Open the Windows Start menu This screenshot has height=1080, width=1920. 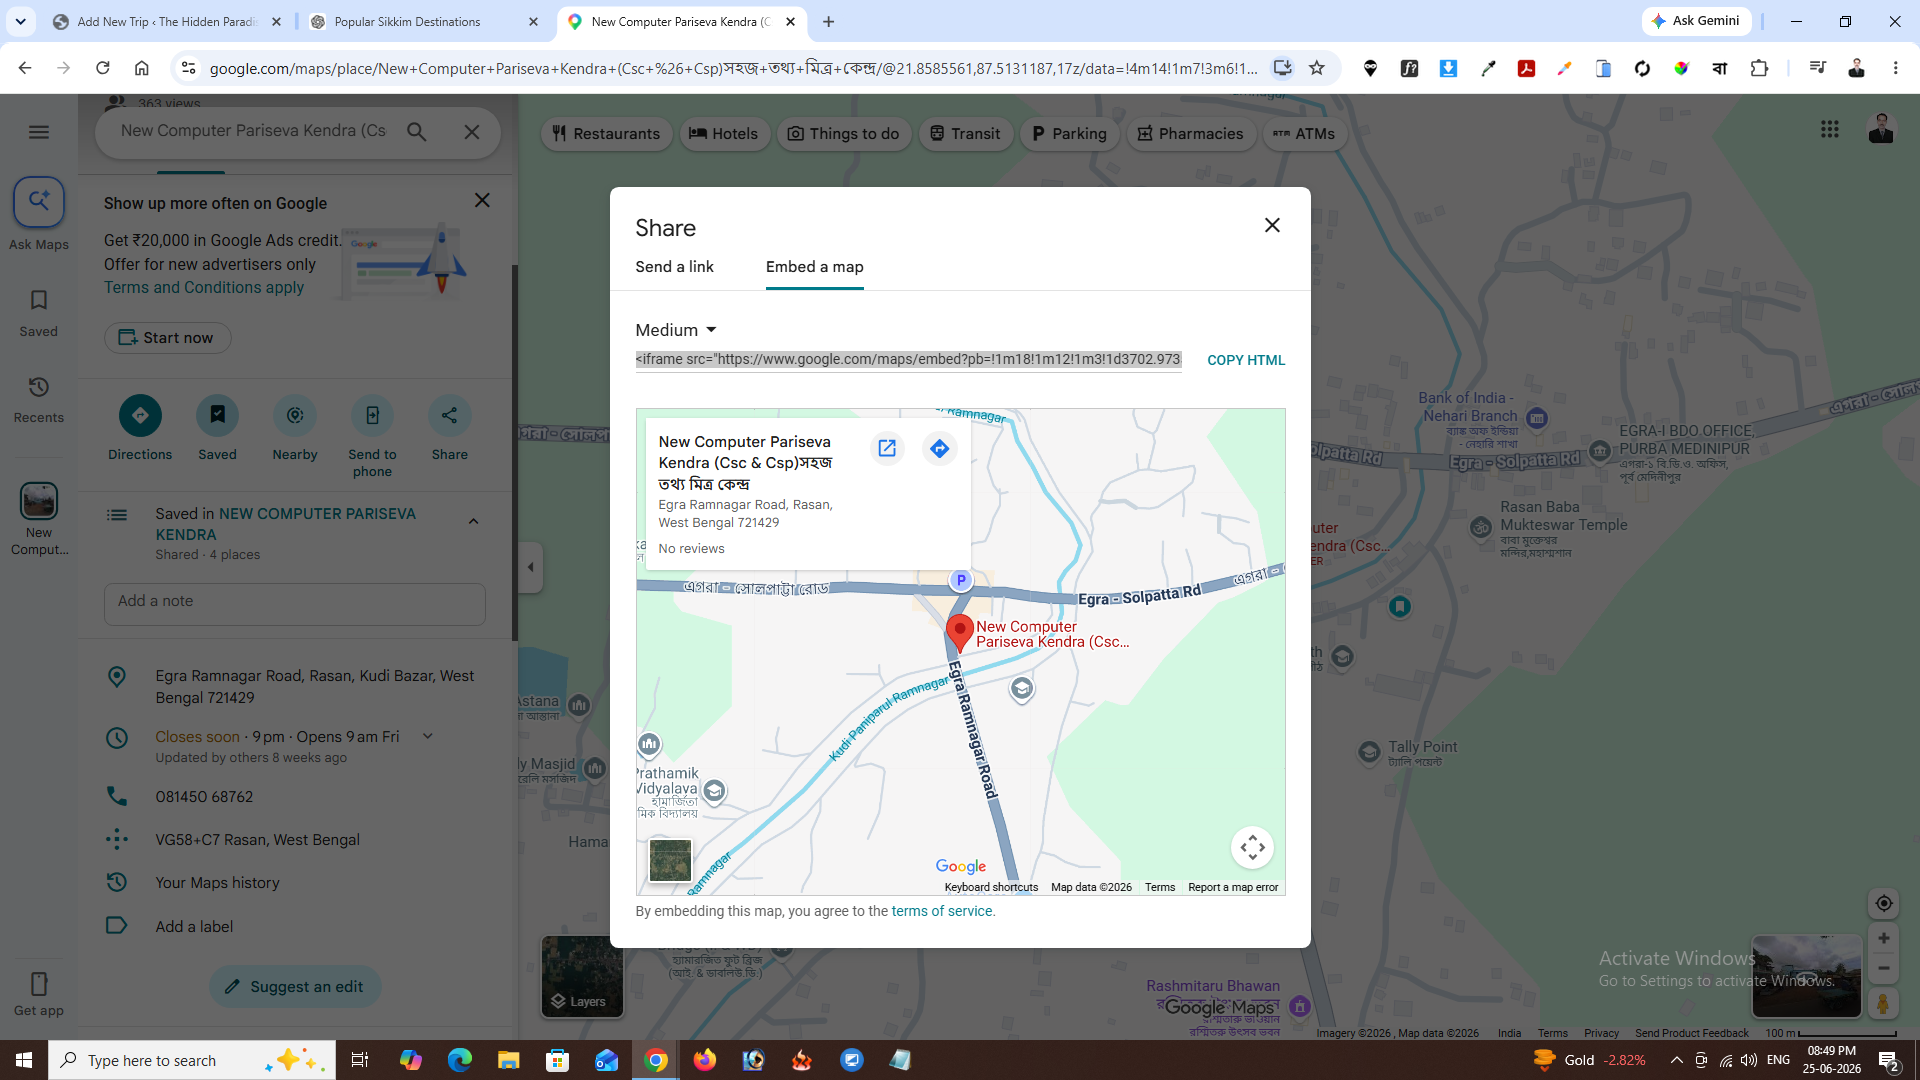pos(24,1060)
